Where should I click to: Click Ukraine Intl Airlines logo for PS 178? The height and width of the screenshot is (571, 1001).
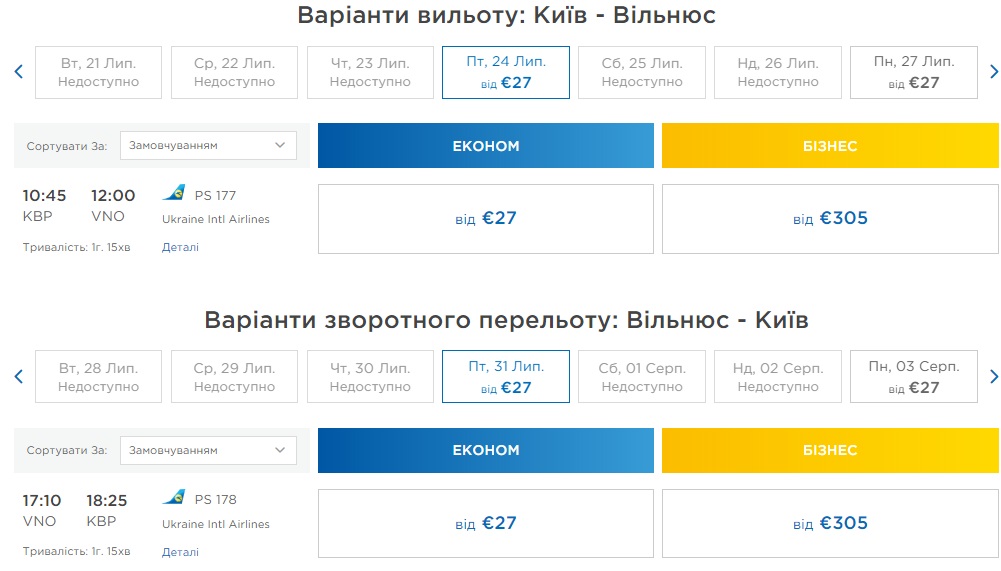[173, 497]
